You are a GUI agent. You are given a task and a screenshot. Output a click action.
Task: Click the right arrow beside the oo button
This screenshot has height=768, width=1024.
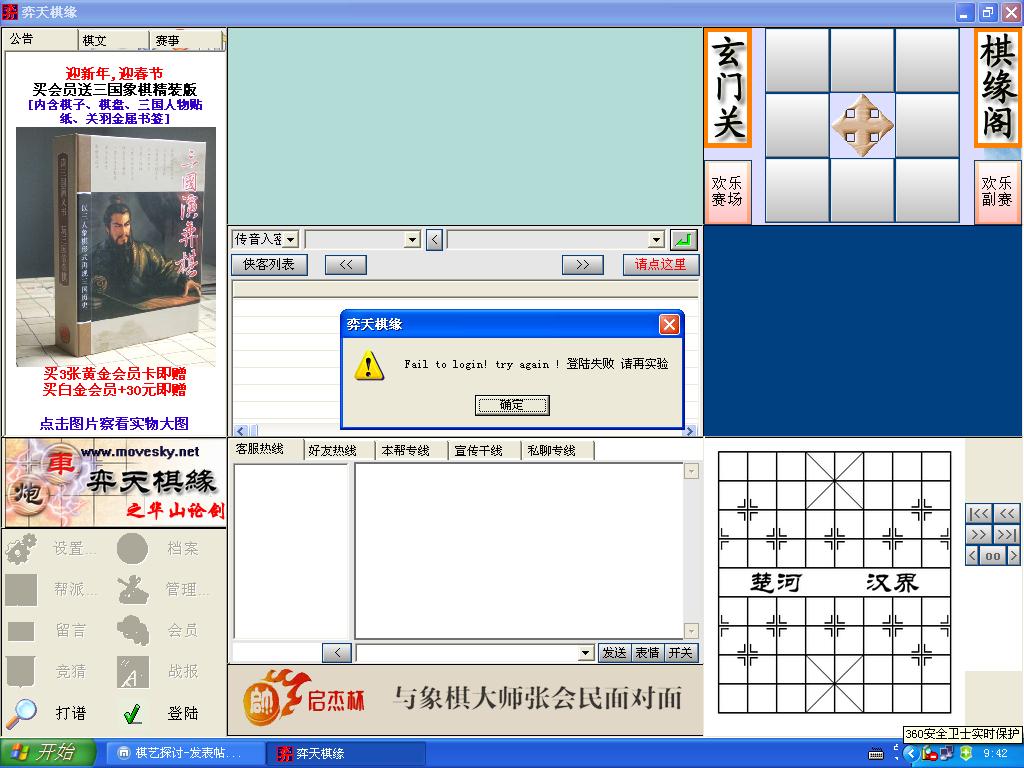coord(1013,556)
